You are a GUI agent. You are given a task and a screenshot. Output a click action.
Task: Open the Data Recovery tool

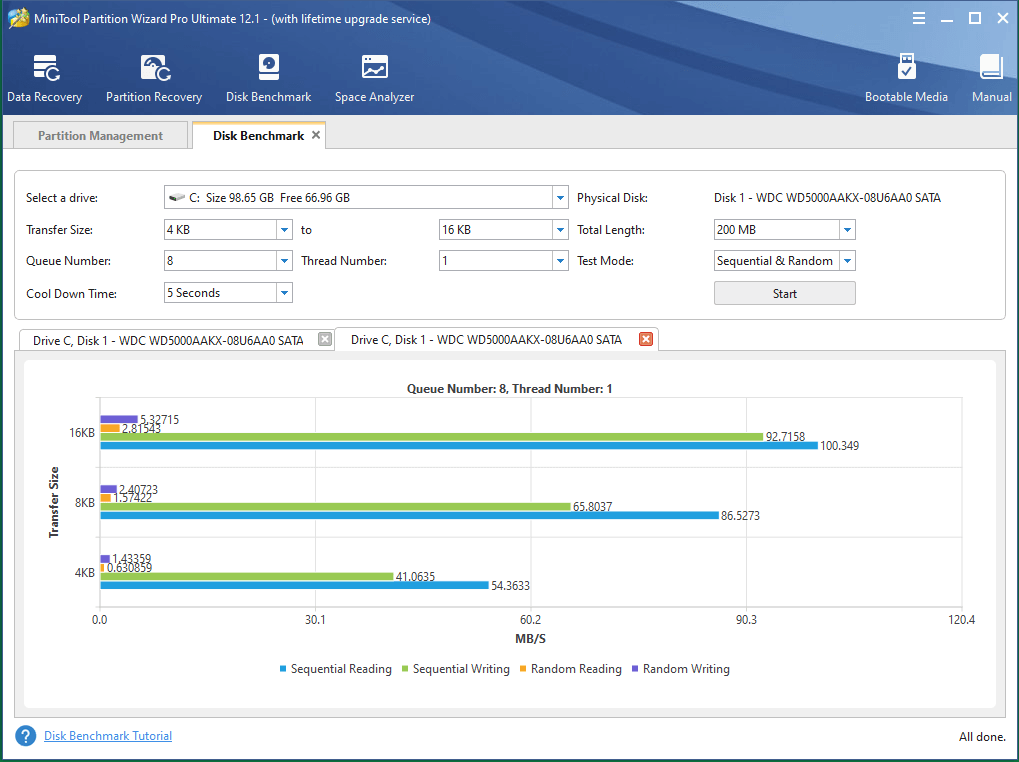click(45, 79)
